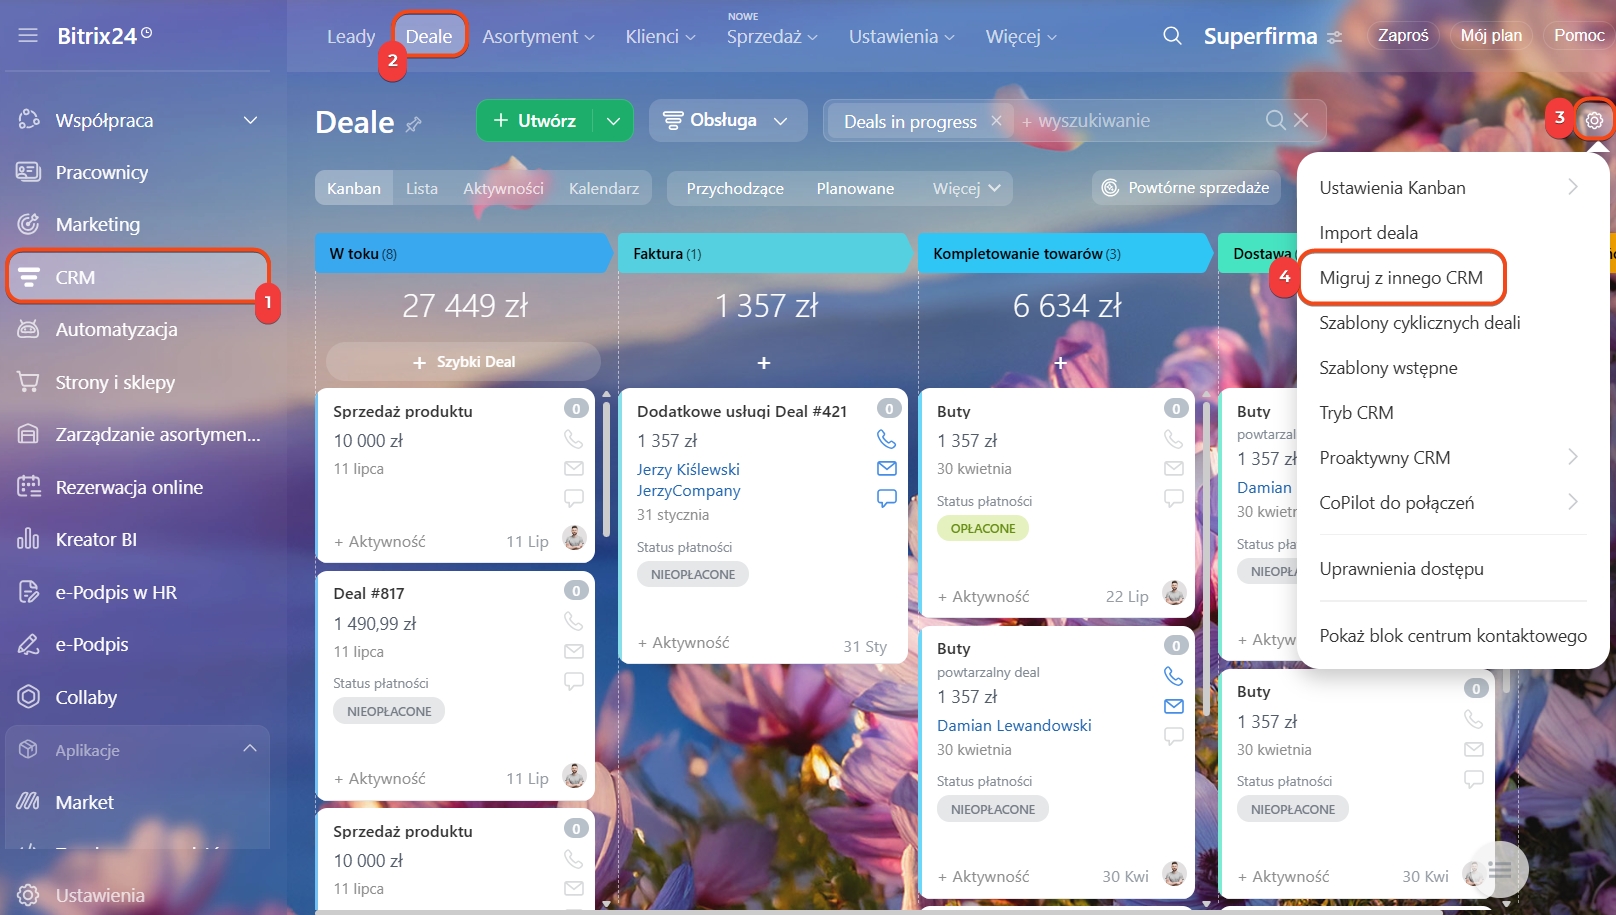Viewport: 1616px width, 915px height.
Task: Switch to Lista view tab
Action: 421,188
